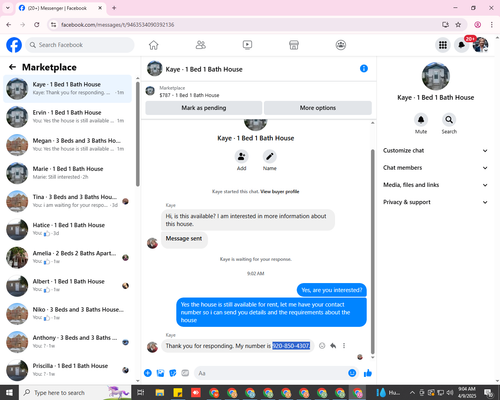Open Tina - 3 Beds and 3 Baths chat
This screenshot has height=400, width=500.
[x=68, y=201]
